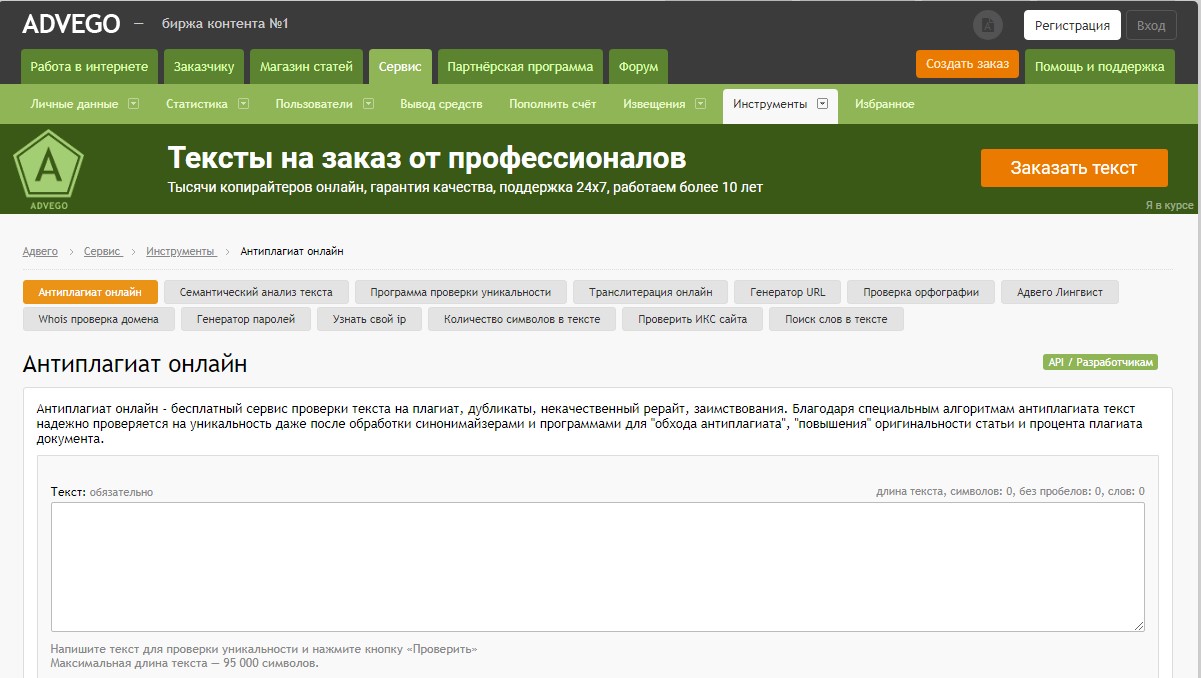
Task: Open Проверить ИКС сайта tool
Action: pyautogui.click(x=693, y=319)
